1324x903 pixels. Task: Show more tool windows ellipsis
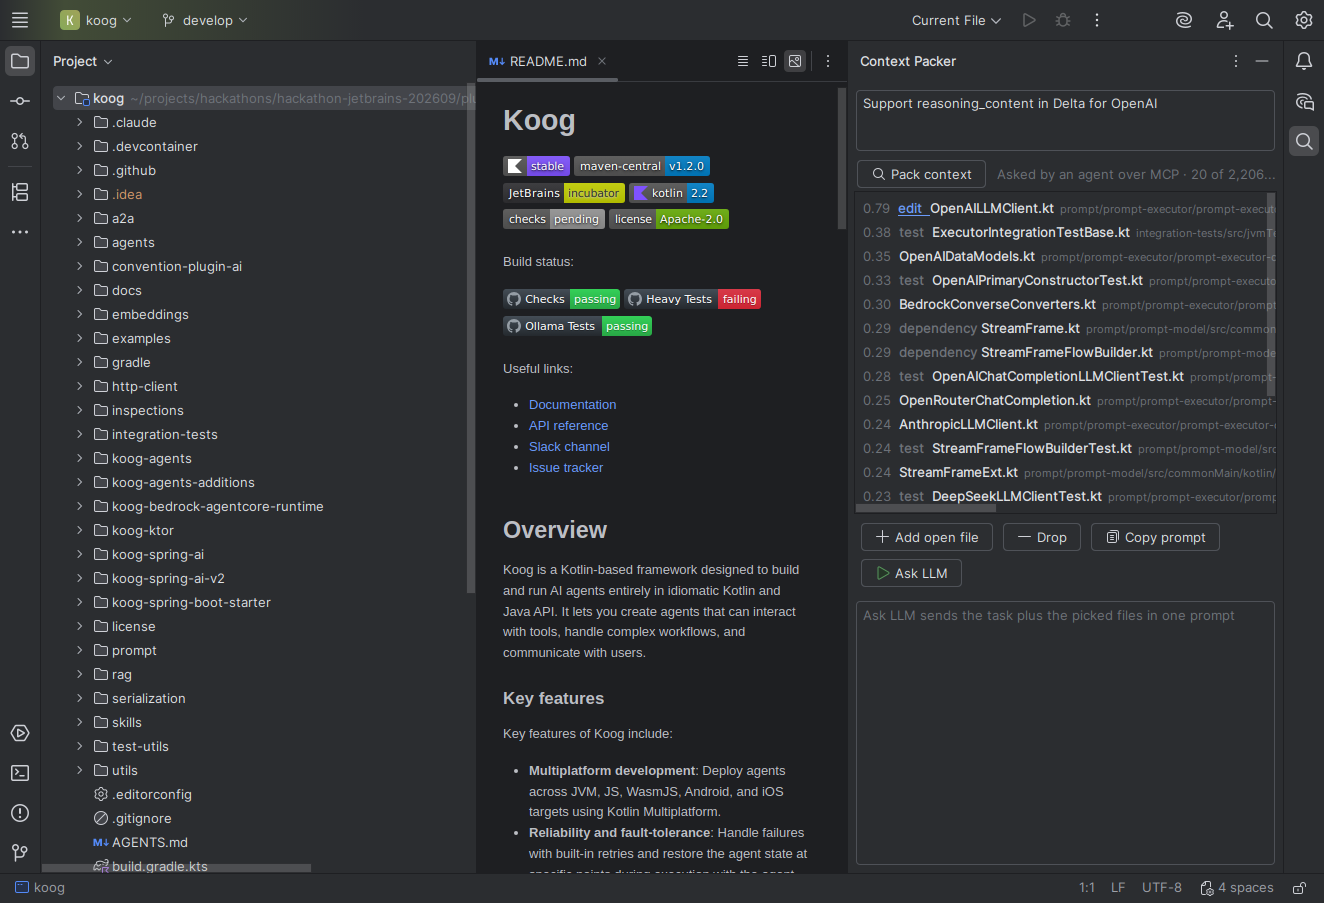tap(20, 232)
